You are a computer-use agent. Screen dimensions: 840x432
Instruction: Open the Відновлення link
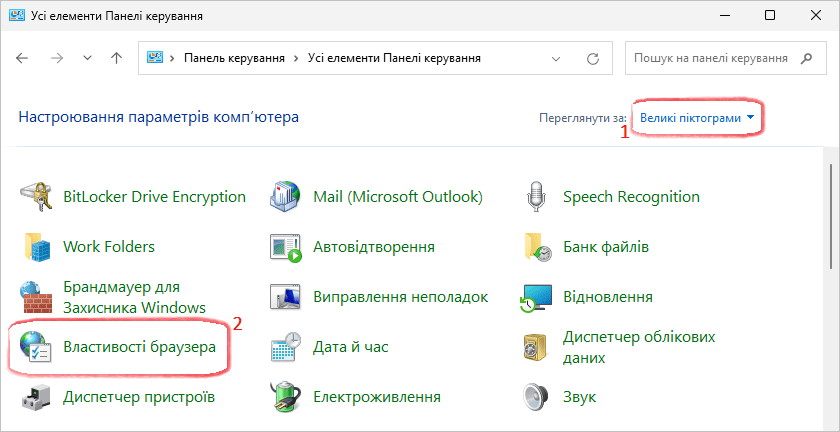[x=608, y=297]
